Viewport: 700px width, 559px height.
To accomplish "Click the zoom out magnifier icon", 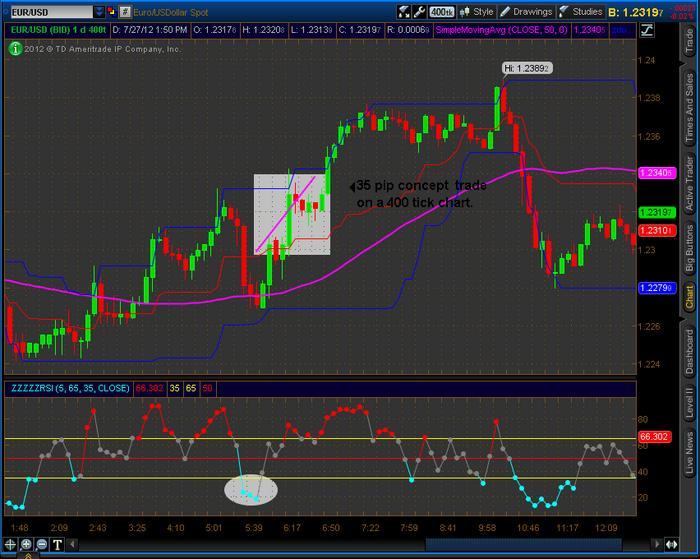I will tap(42, 544).
